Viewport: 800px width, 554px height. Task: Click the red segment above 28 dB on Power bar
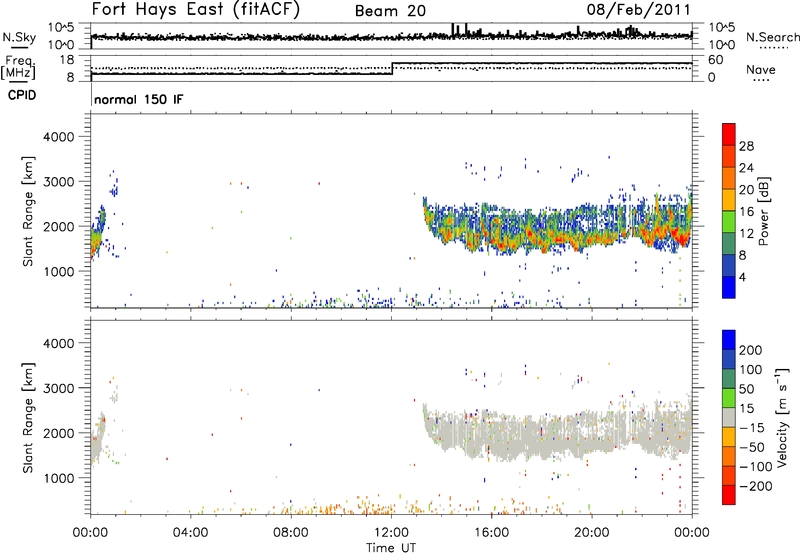click(x=729, y=134)
